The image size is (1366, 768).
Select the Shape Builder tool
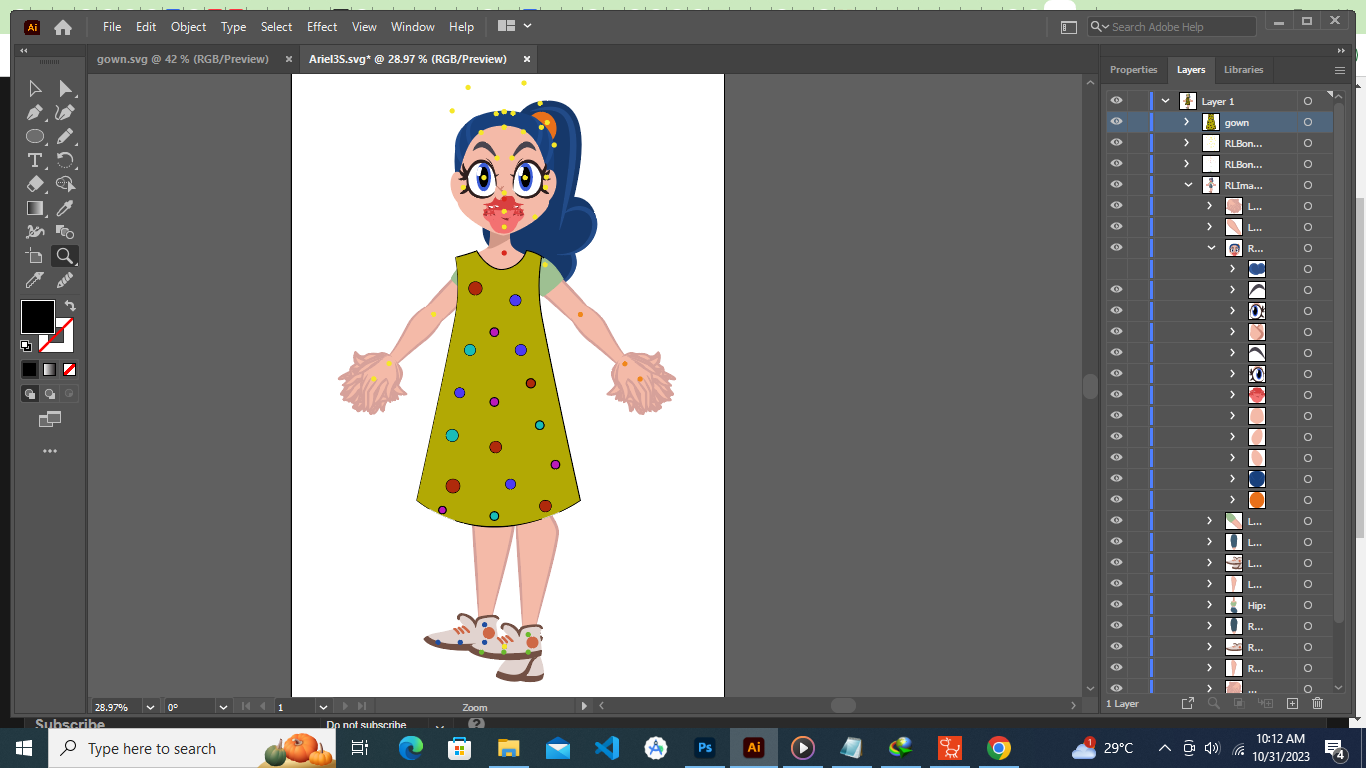click(66, 184)
